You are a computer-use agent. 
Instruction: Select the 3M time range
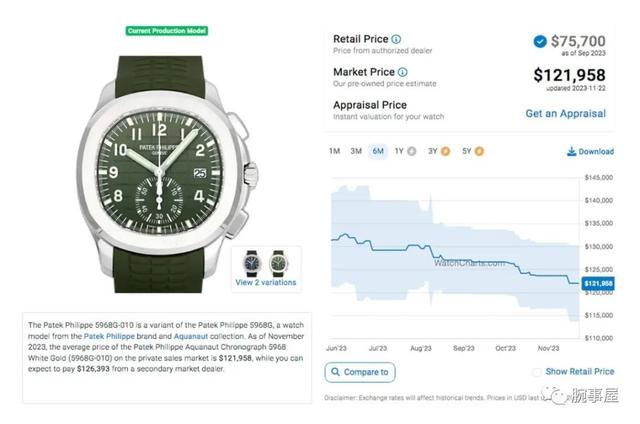coord(356,151)
